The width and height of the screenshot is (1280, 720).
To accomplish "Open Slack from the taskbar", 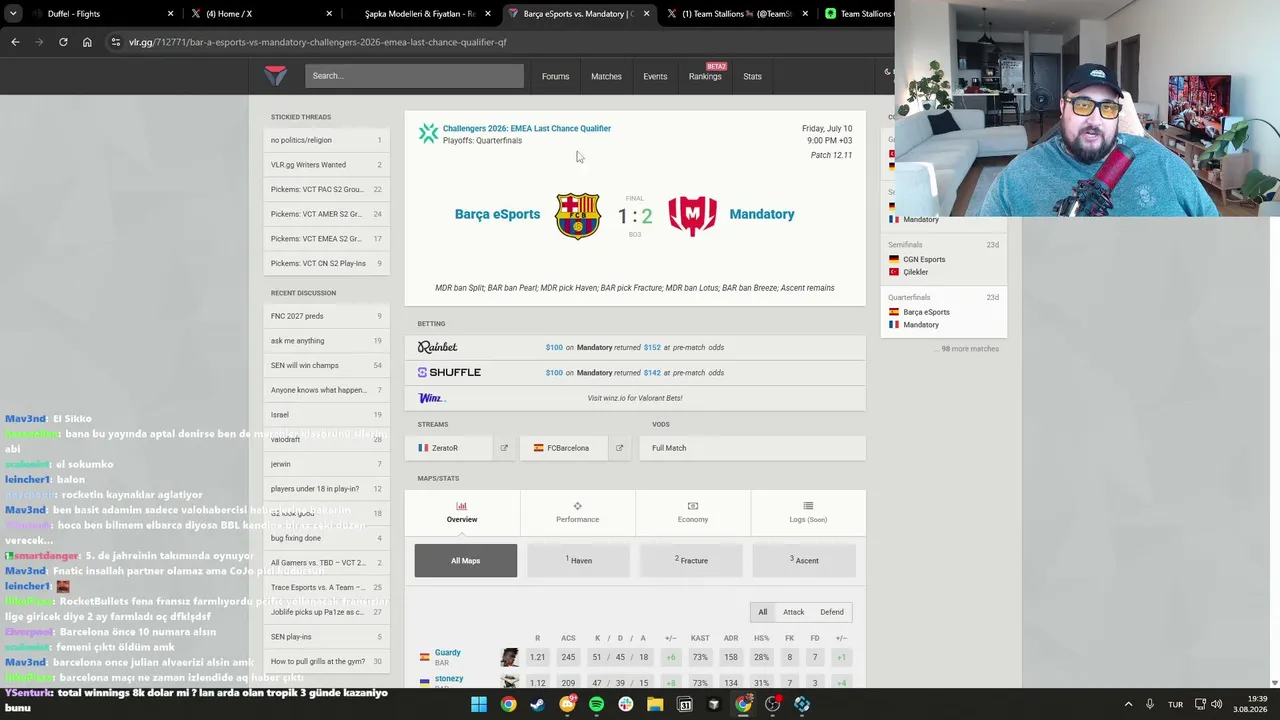I will pos(626,705).
